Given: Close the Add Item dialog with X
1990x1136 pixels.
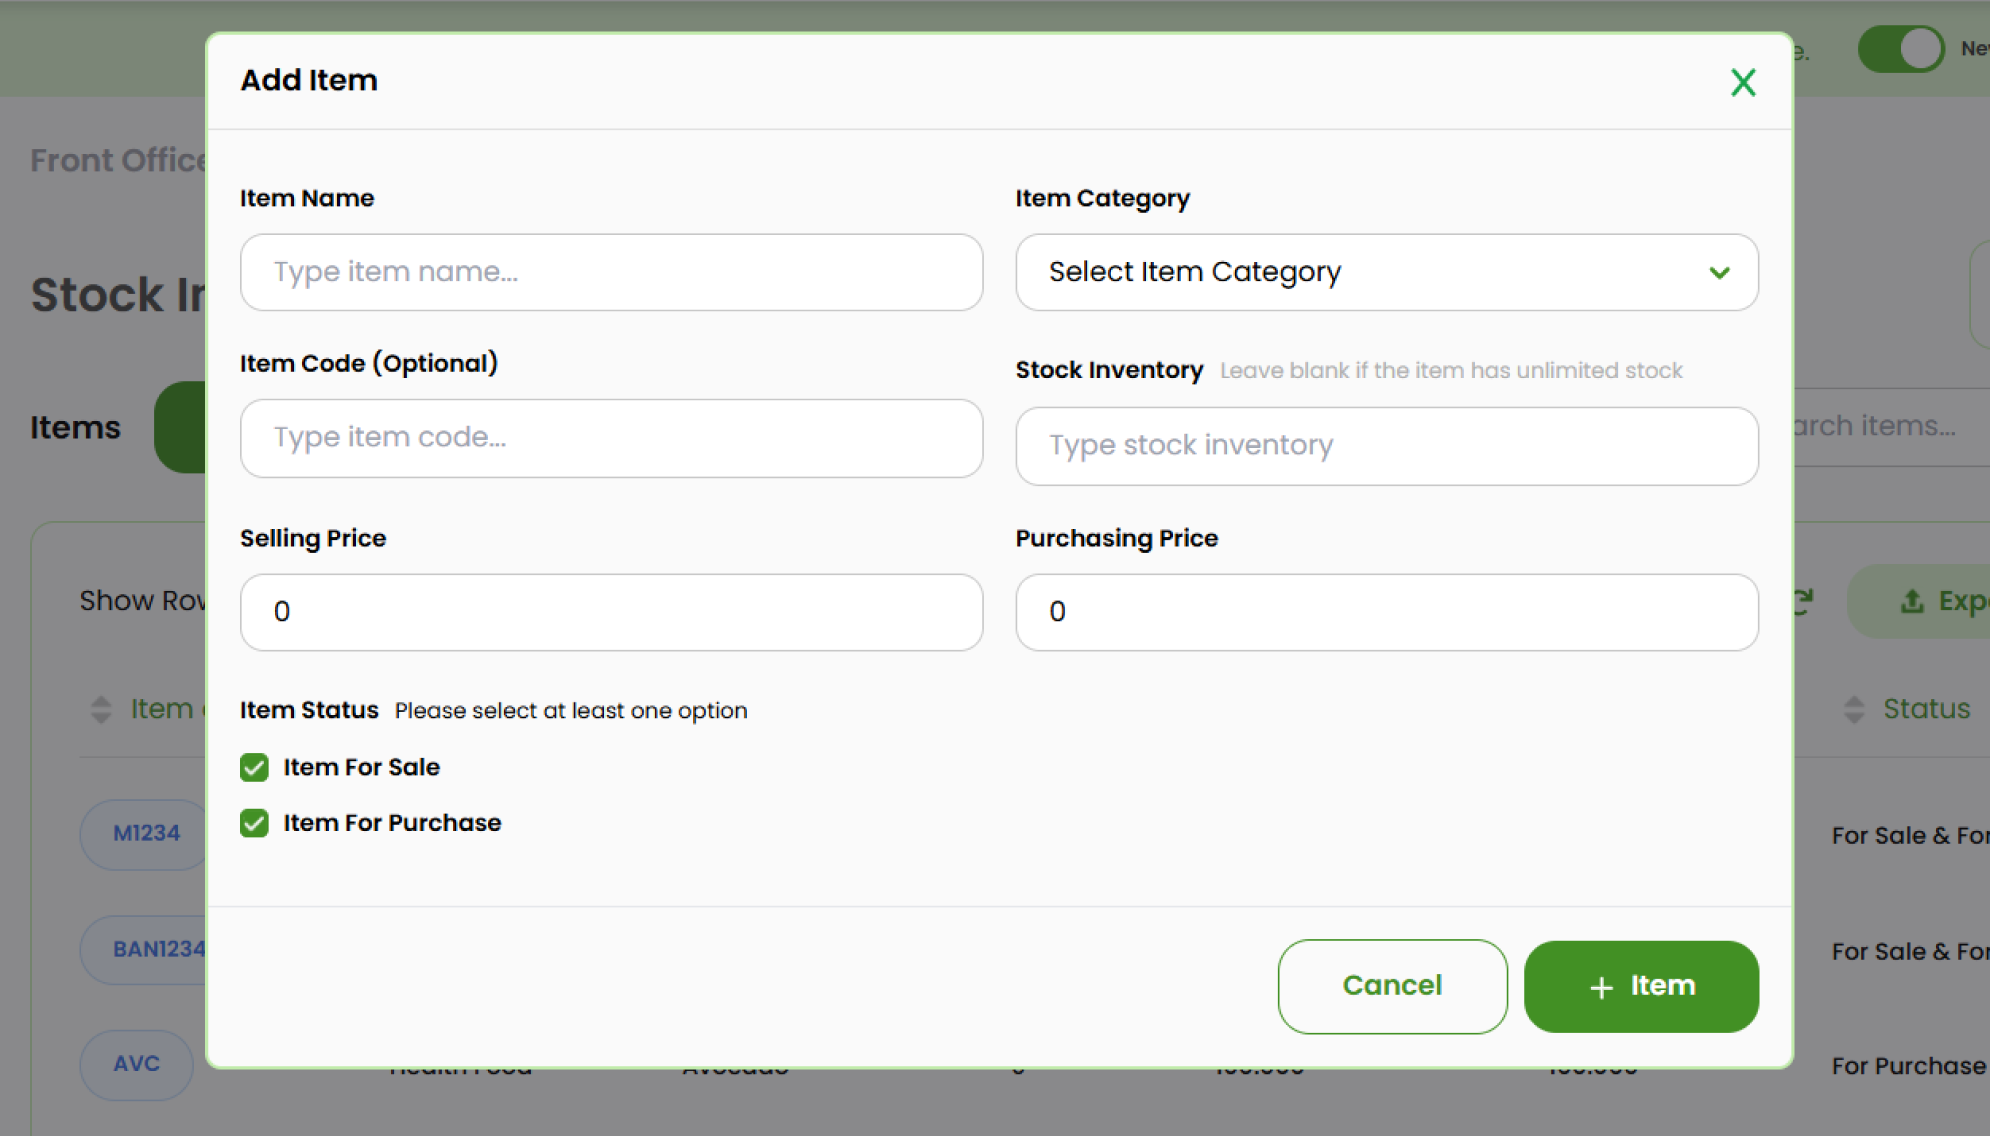Looking at the screenshot, I should [1743, 82].
